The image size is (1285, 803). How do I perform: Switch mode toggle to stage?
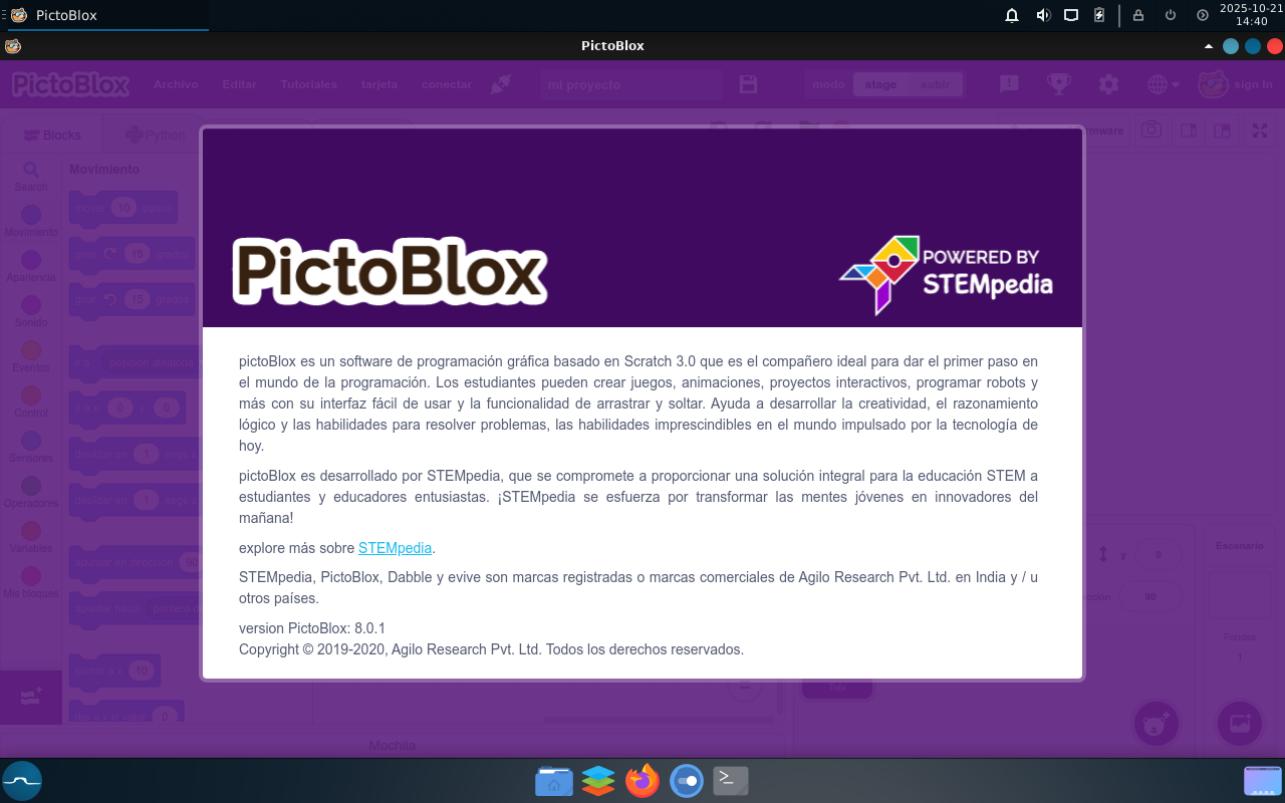(880, 85)
